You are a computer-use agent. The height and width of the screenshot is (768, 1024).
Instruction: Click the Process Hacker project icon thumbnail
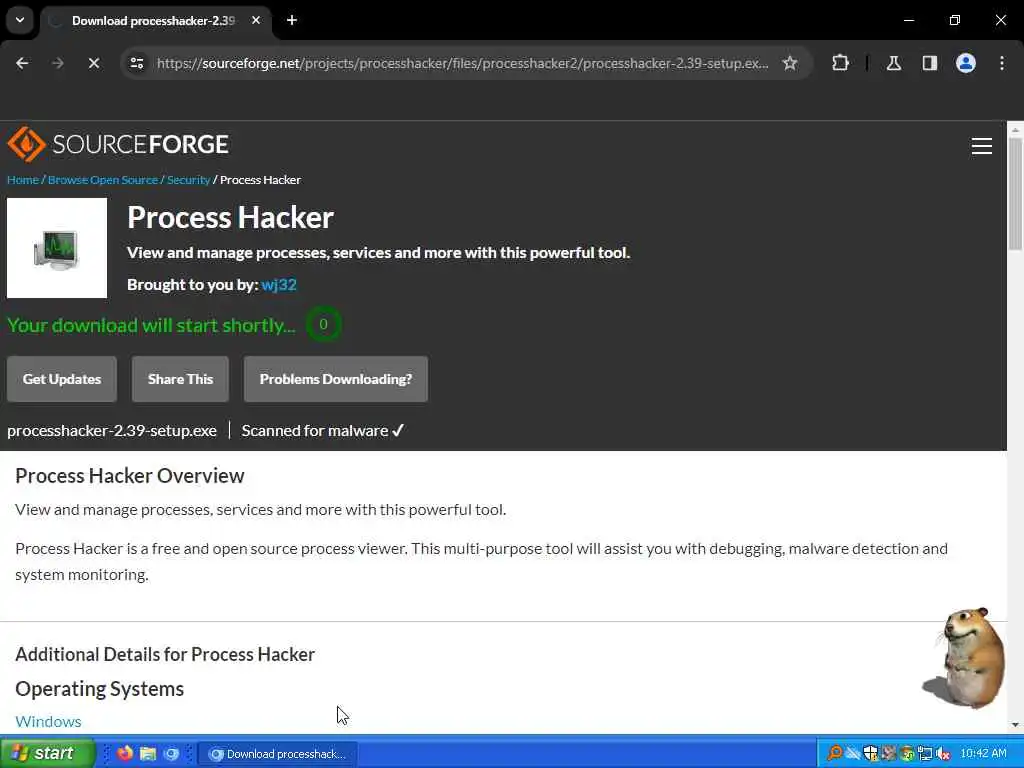(57, 248)
